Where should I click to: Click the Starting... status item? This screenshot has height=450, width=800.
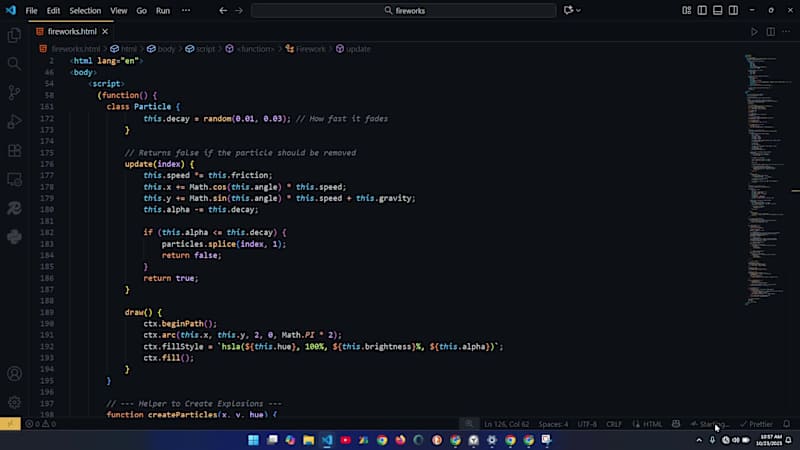(x=710, y=424)
